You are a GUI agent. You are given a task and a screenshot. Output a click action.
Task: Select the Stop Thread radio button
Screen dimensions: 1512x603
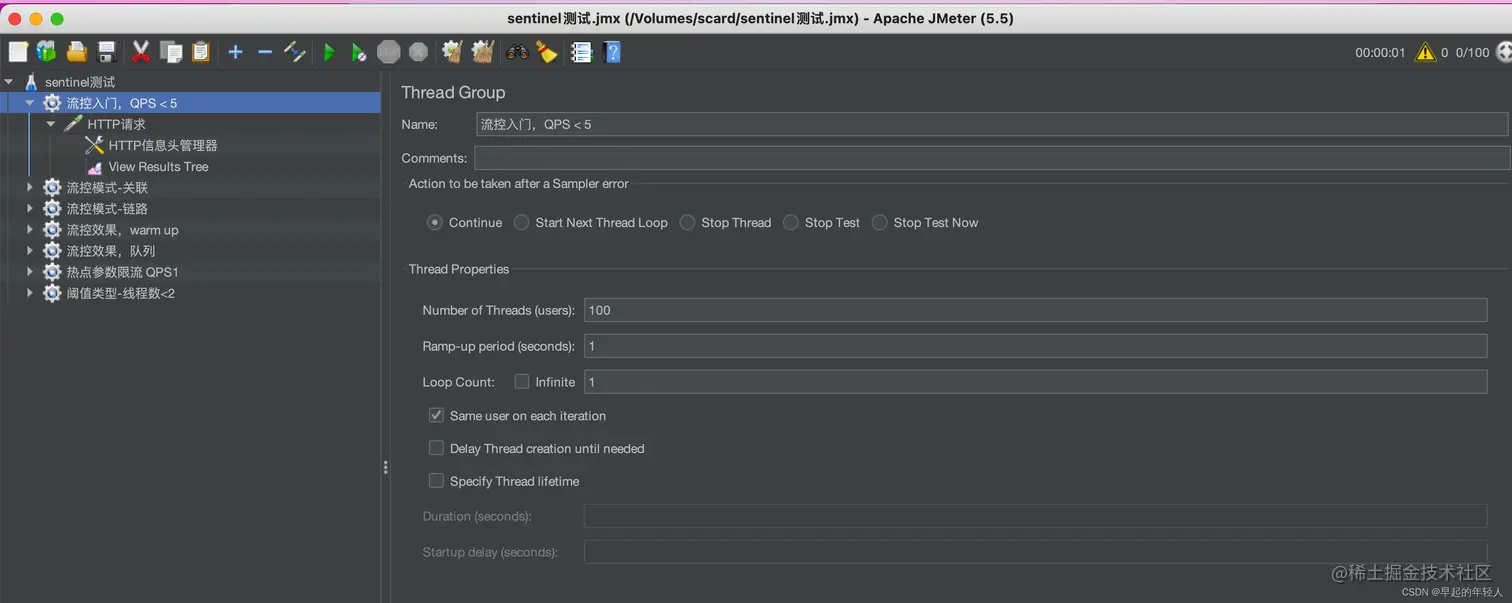click(x=687, y=223)
